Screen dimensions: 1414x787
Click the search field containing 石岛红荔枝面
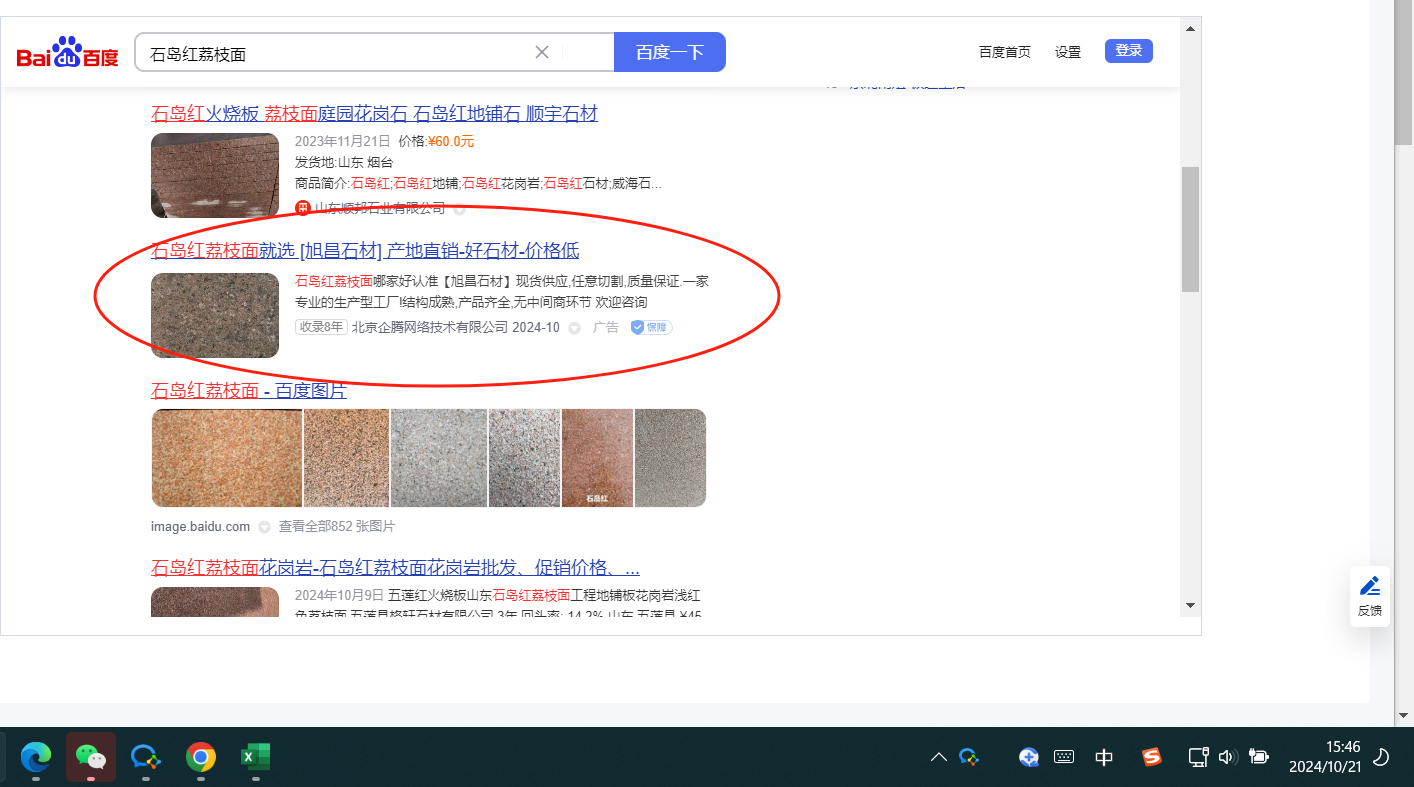(x=335, y=53)
